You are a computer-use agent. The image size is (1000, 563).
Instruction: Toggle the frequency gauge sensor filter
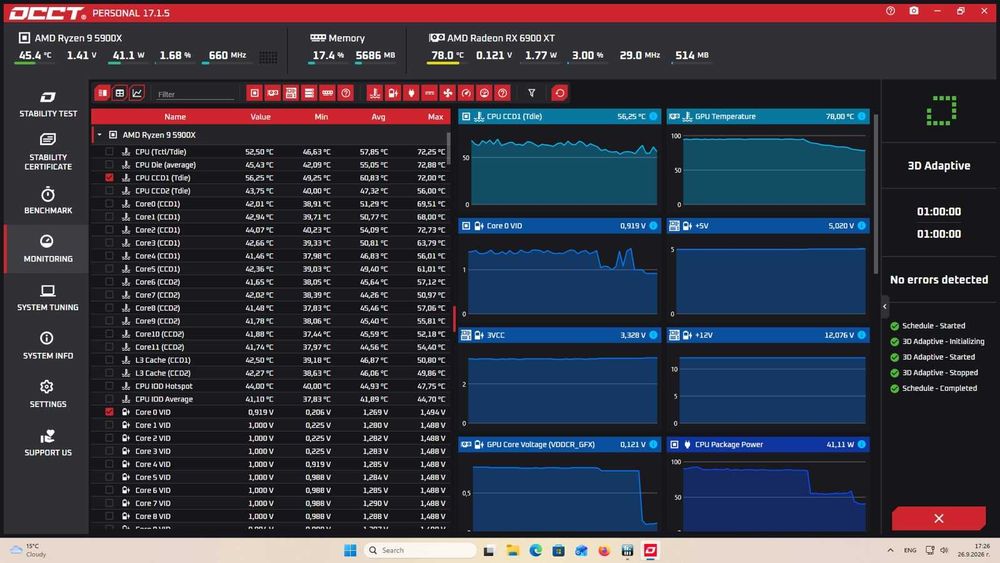point(466,93)
